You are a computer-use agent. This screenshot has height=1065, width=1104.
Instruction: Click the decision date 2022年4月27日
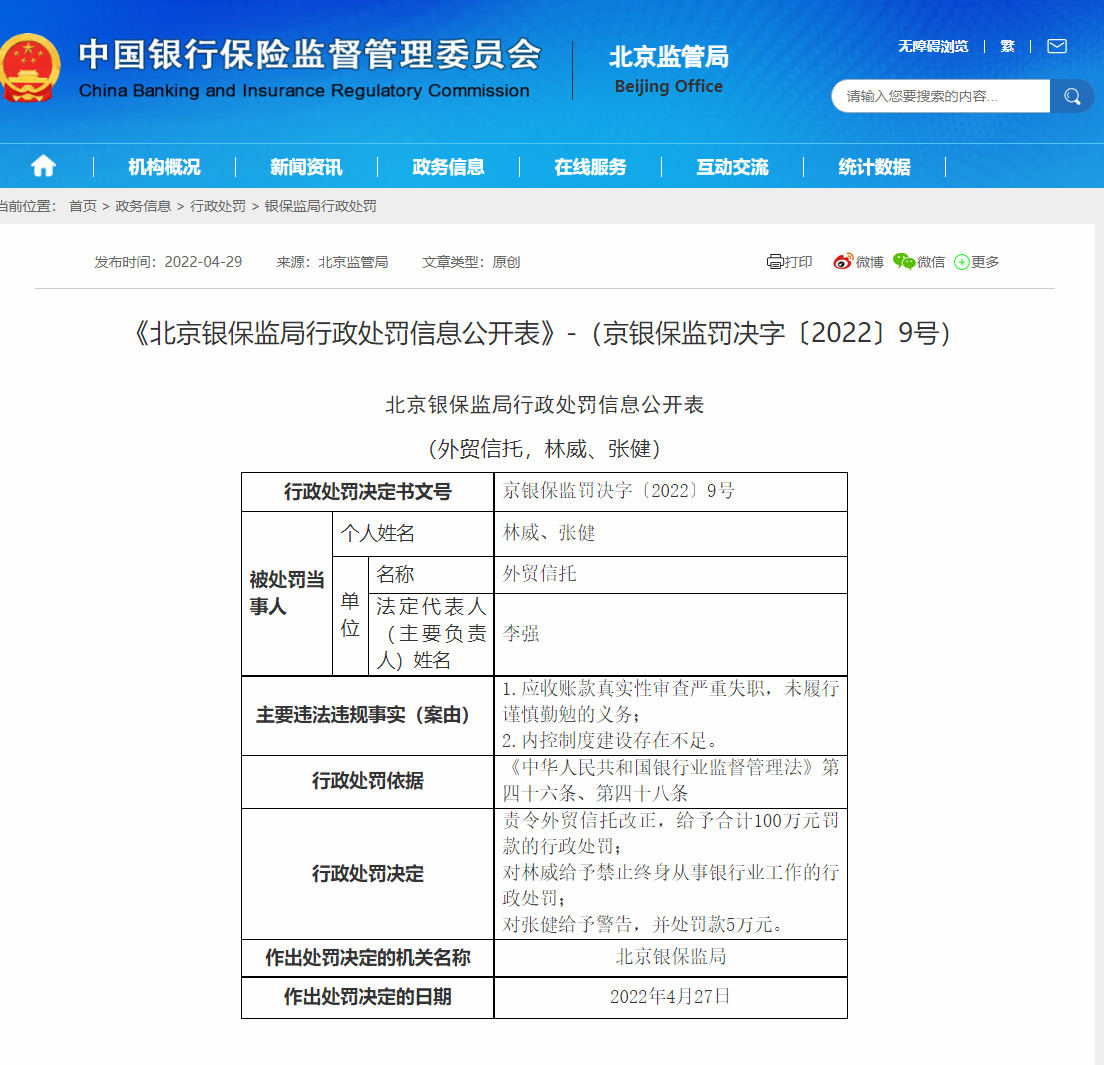[670, 997]
